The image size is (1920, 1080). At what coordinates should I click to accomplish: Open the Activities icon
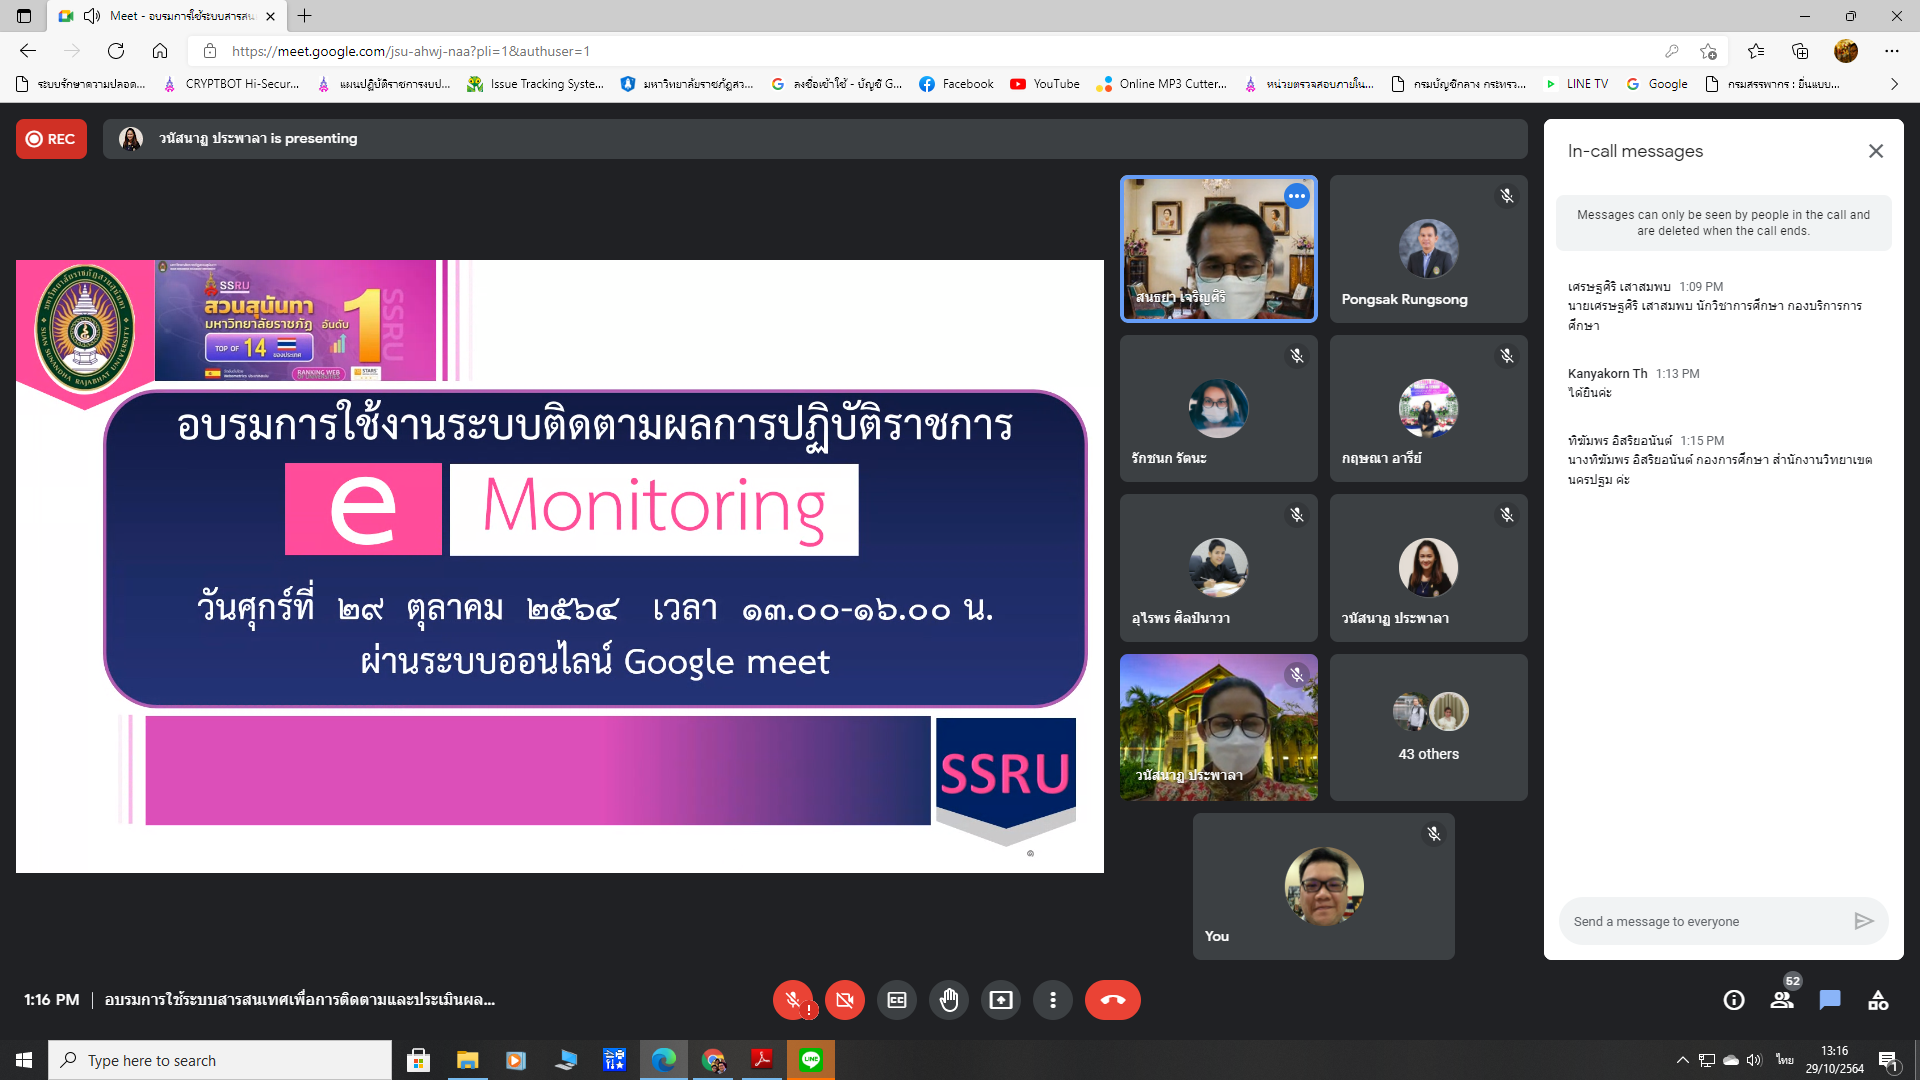pyautogui.click(x=1878, y=1000)
